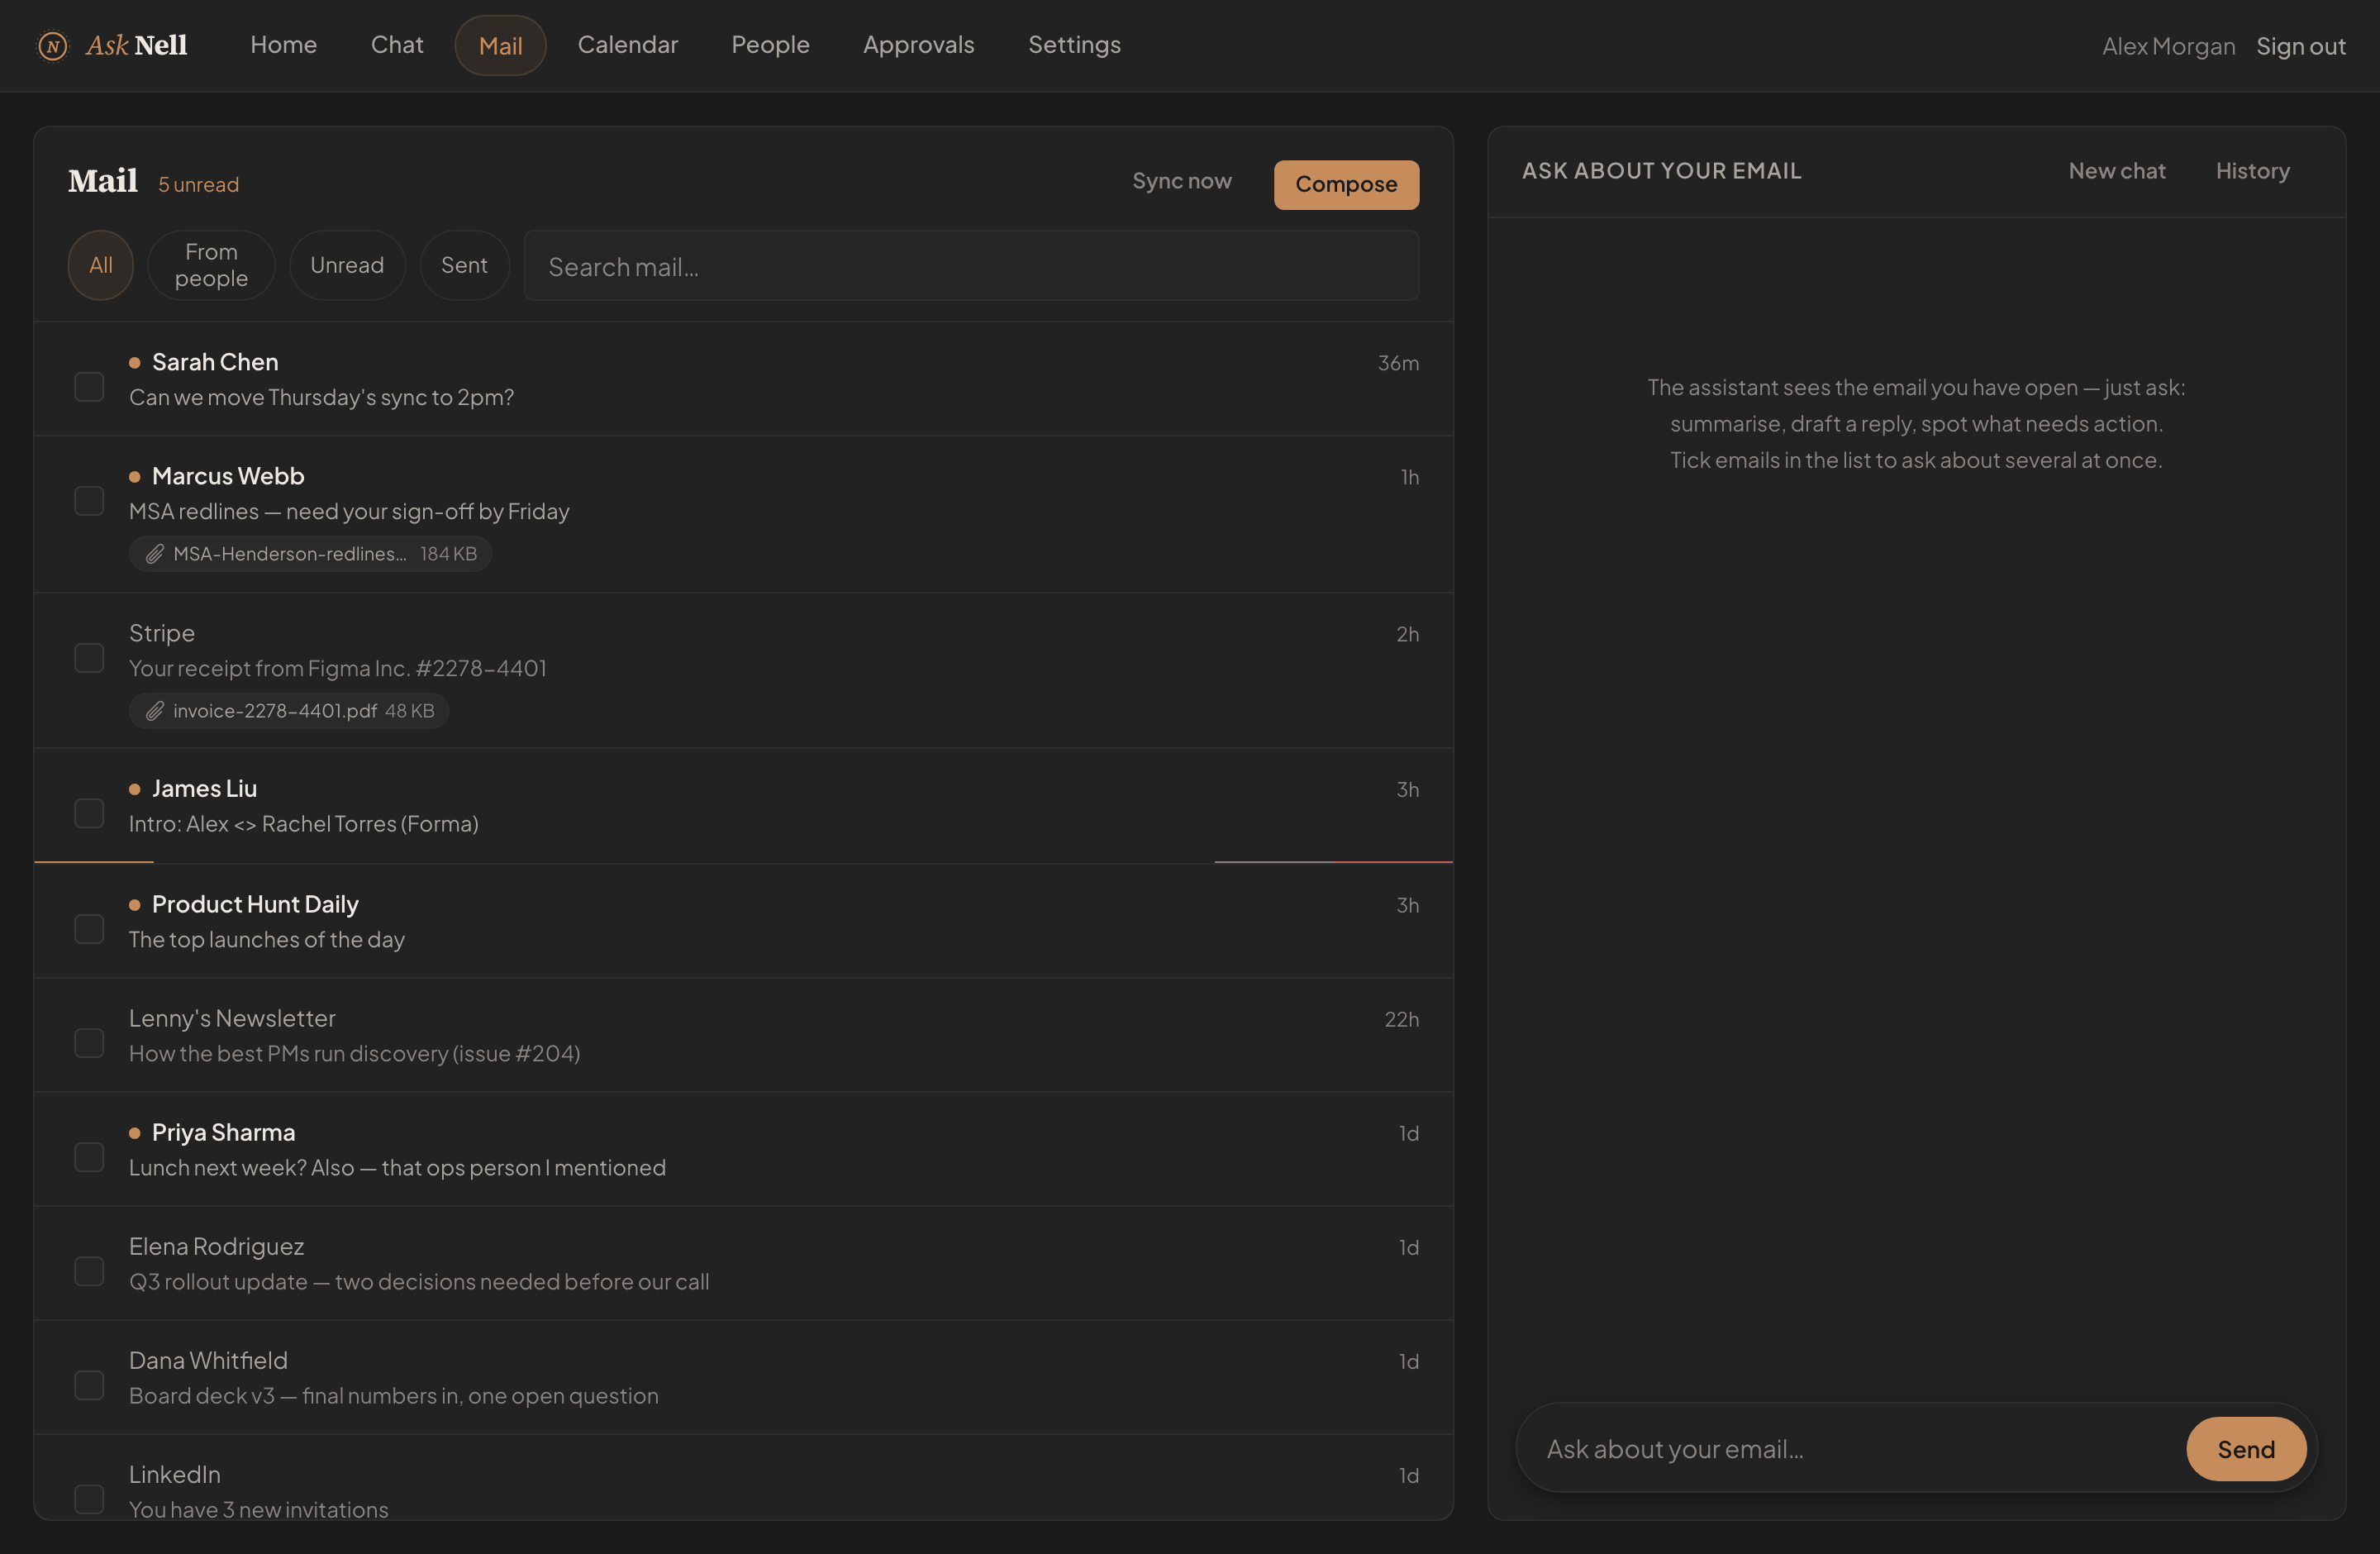Image resolution: width=2380 pixels, height=1554 pixels.
Task: Open "Q3 rollout update" email
Action: click(419, 1281)
